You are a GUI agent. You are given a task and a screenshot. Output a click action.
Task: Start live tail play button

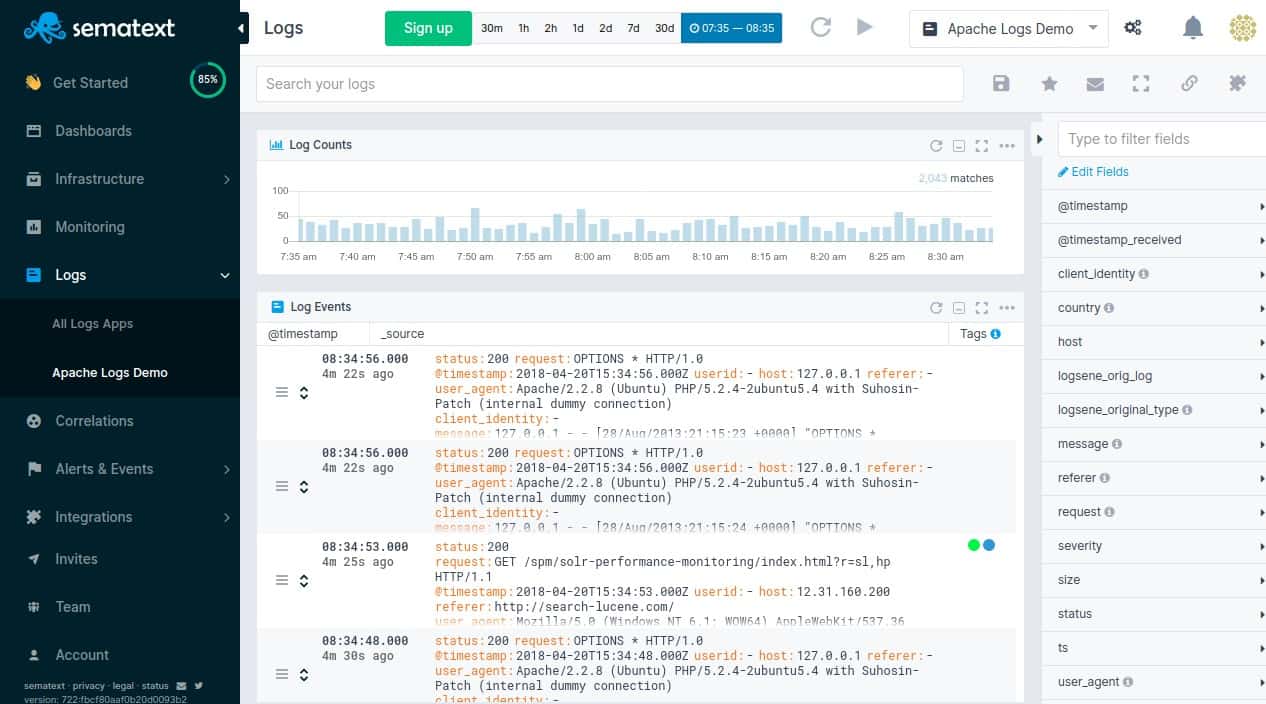click(x=865, y=28)
